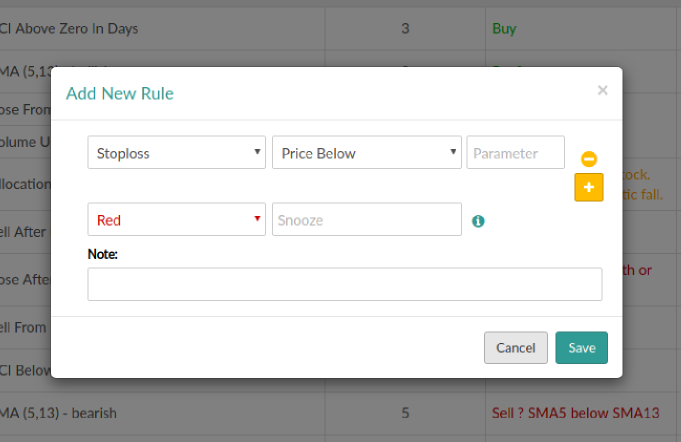Viewport: 681px width, 442px height.
Task: Click inside the Note text box
Action: pyautogui.click(x=345, y=284)
